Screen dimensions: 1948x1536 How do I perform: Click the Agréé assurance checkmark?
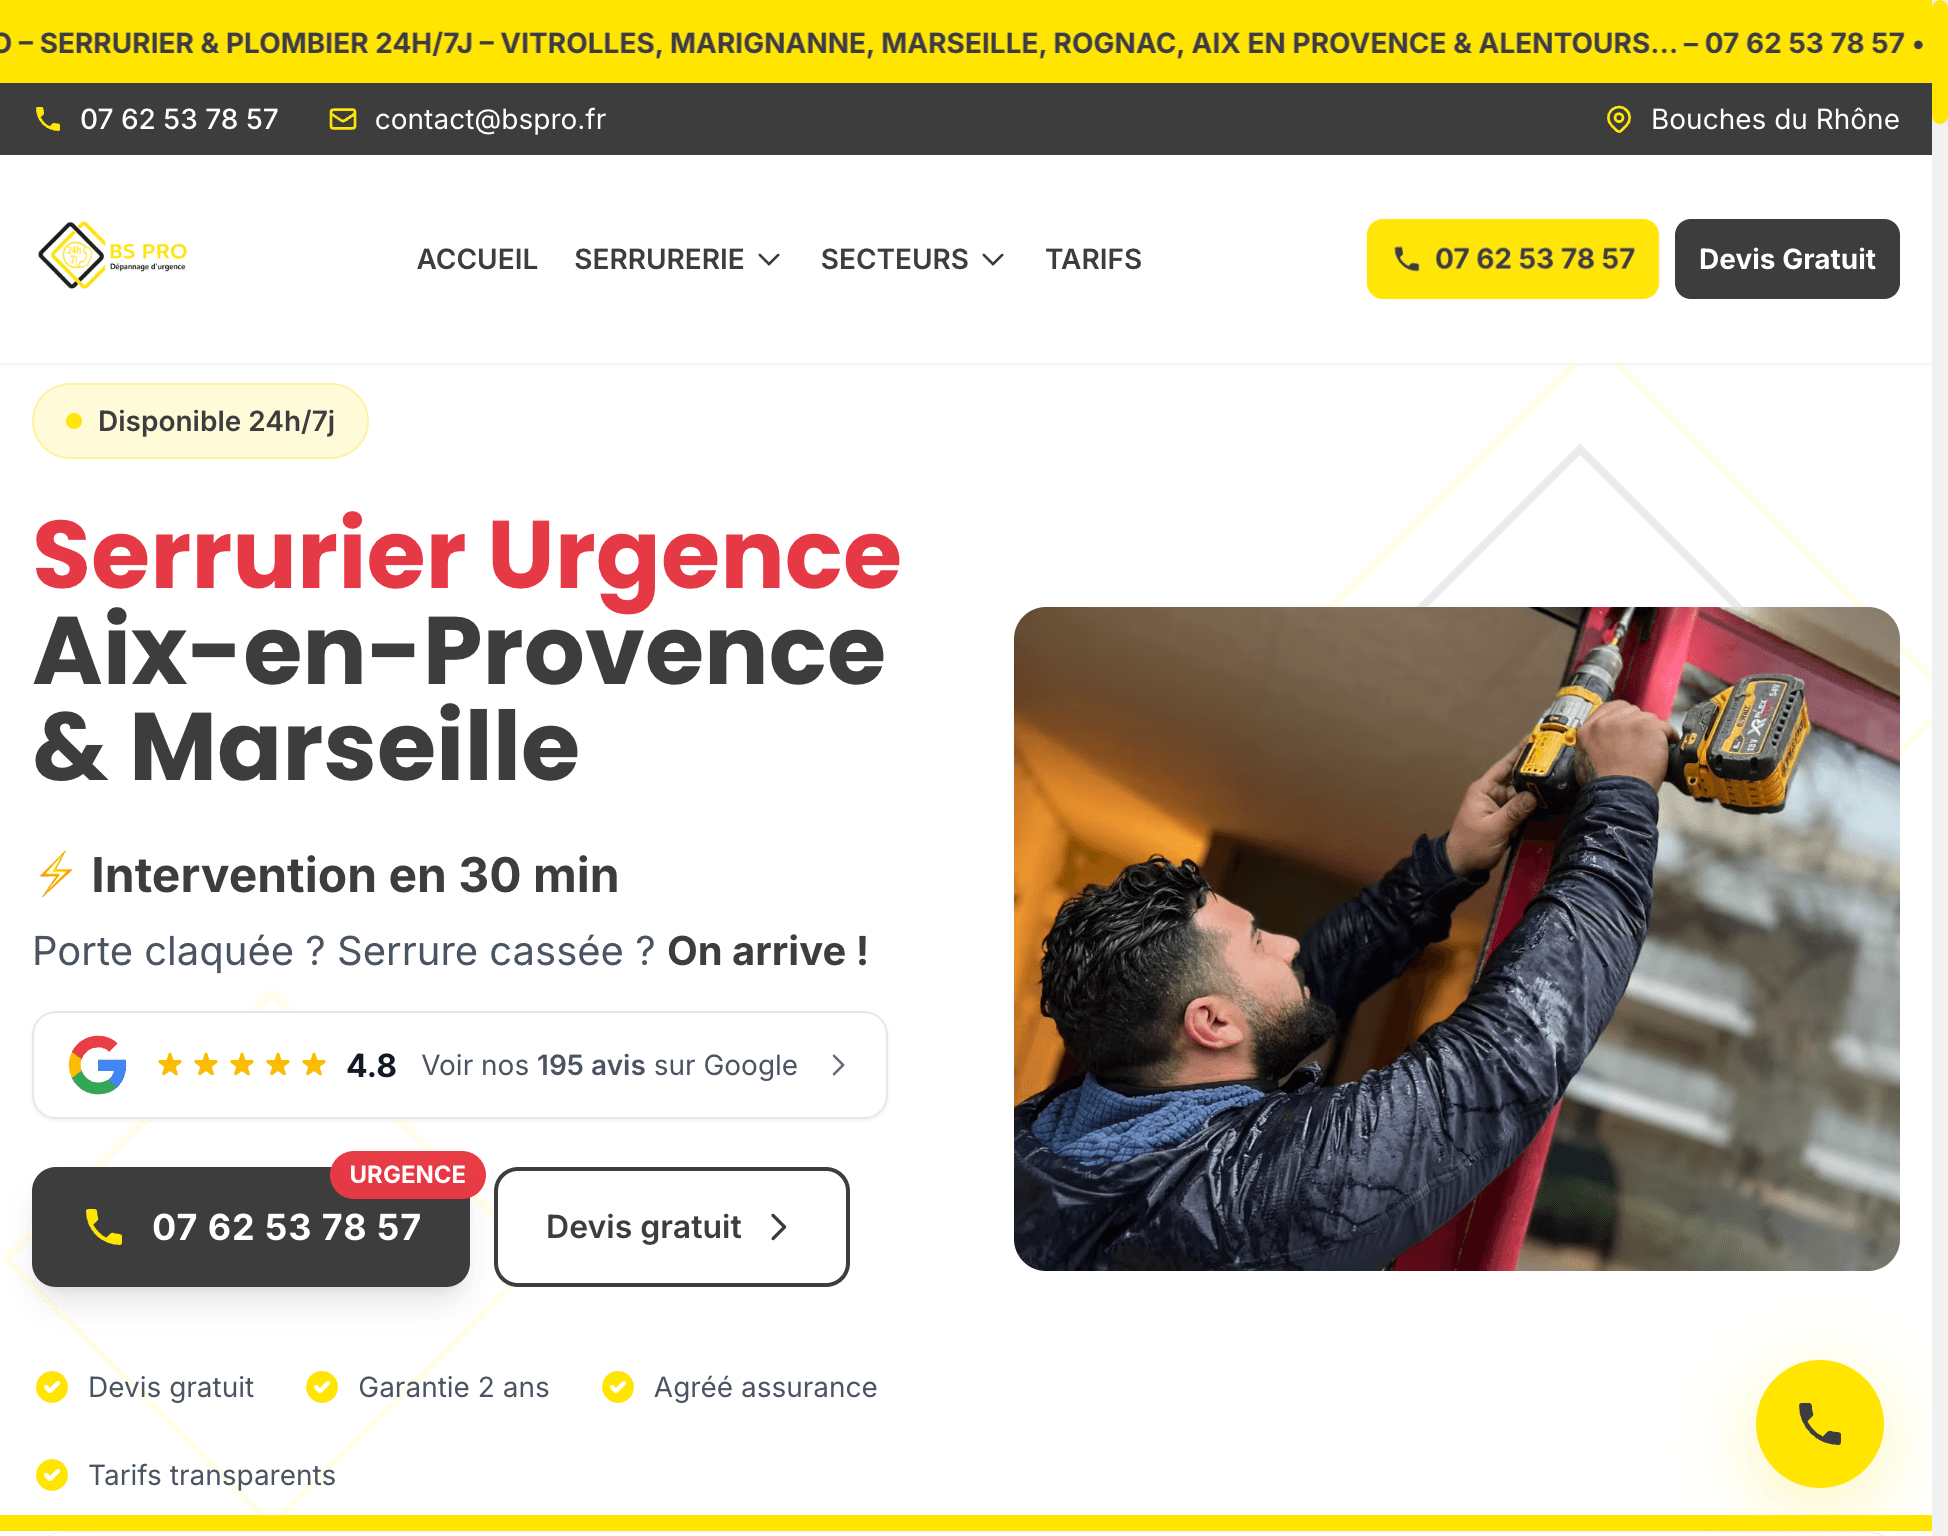tap(618, 1387)
